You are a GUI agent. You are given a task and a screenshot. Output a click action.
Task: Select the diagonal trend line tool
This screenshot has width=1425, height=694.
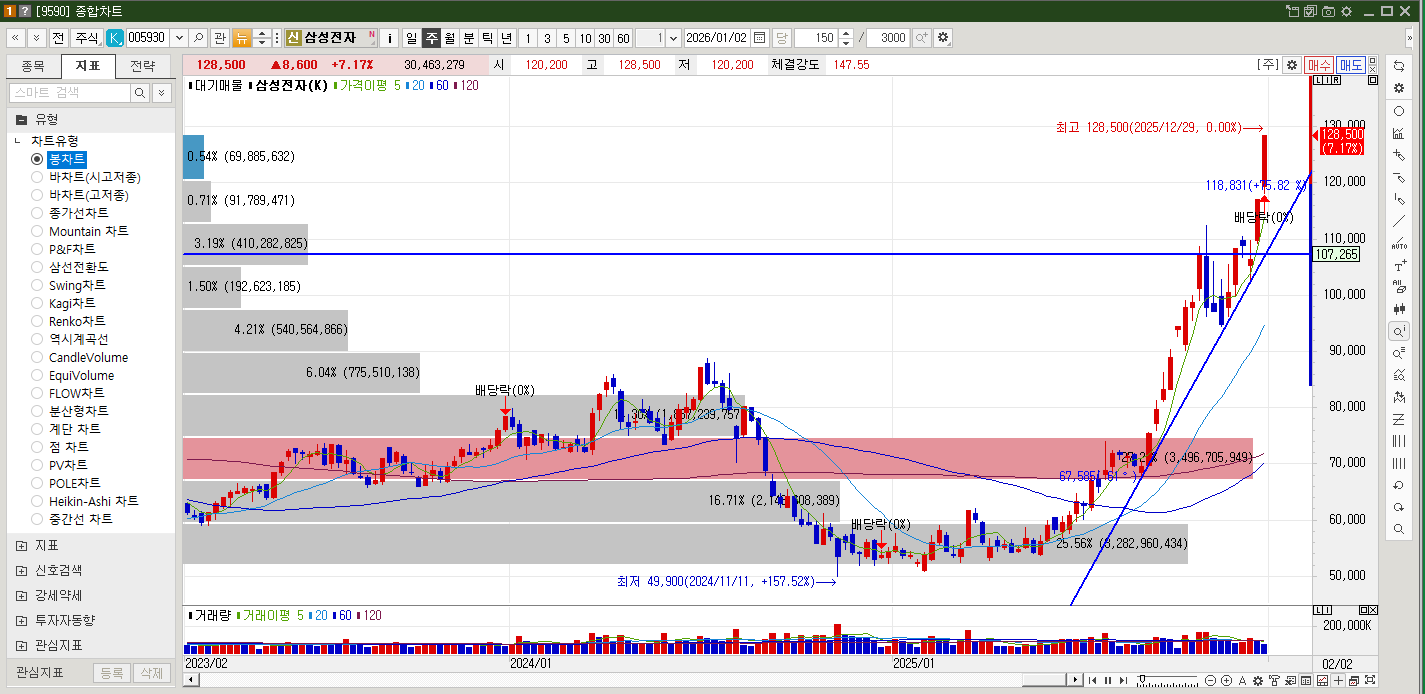tap(1399, 221)
